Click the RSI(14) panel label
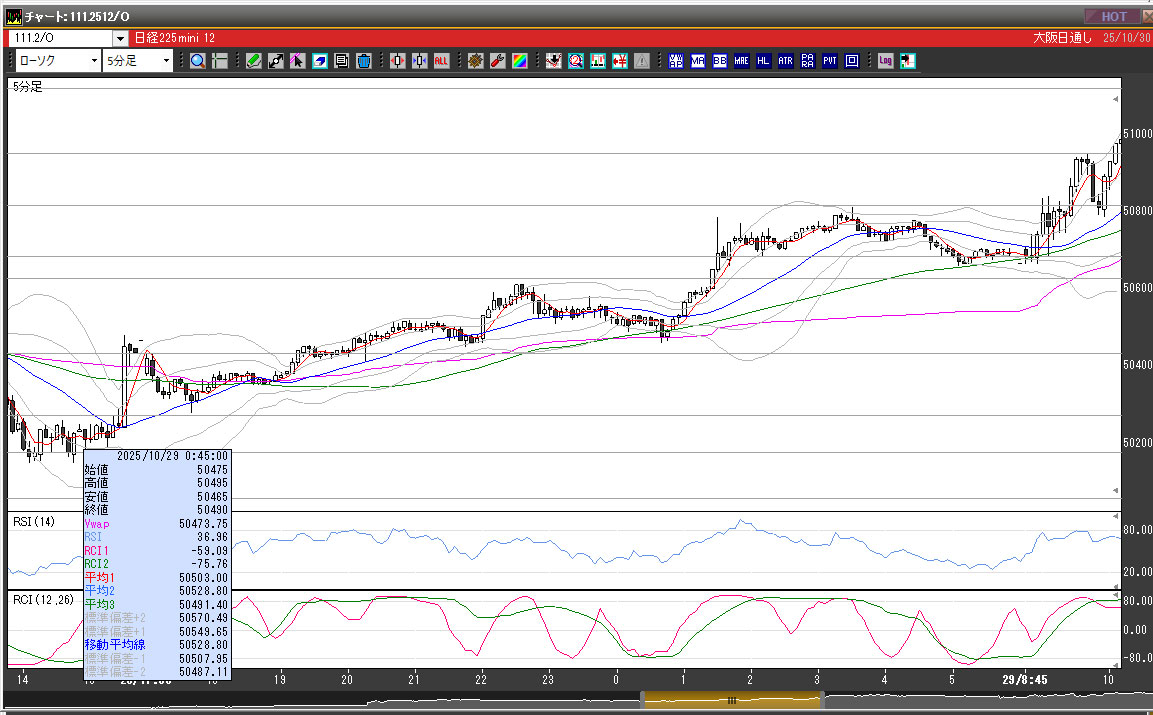 [x=33, y=521]
